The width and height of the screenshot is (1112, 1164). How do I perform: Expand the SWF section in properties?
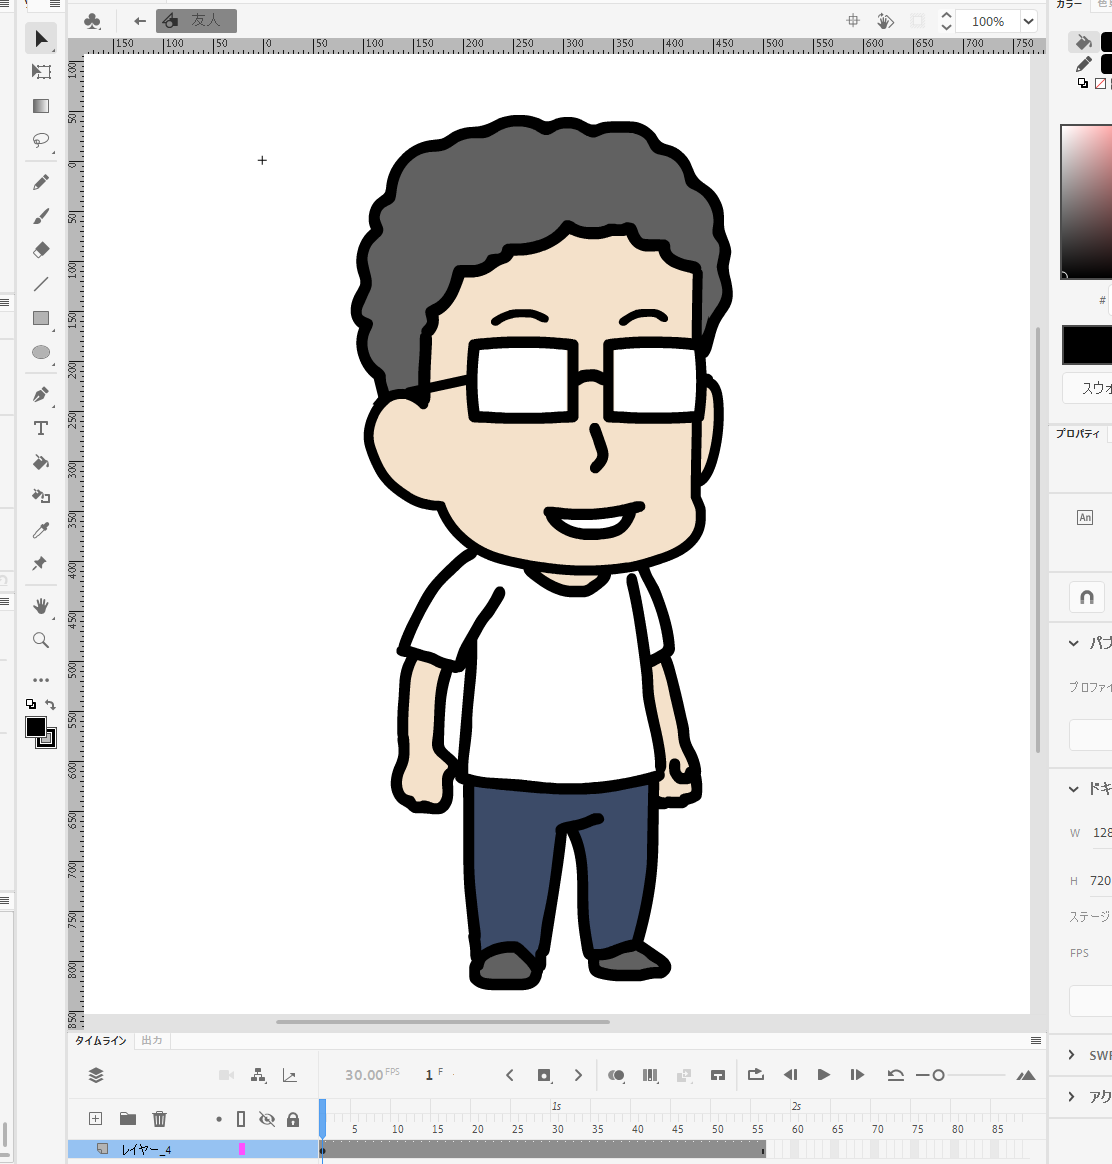click(1072, 1055)
